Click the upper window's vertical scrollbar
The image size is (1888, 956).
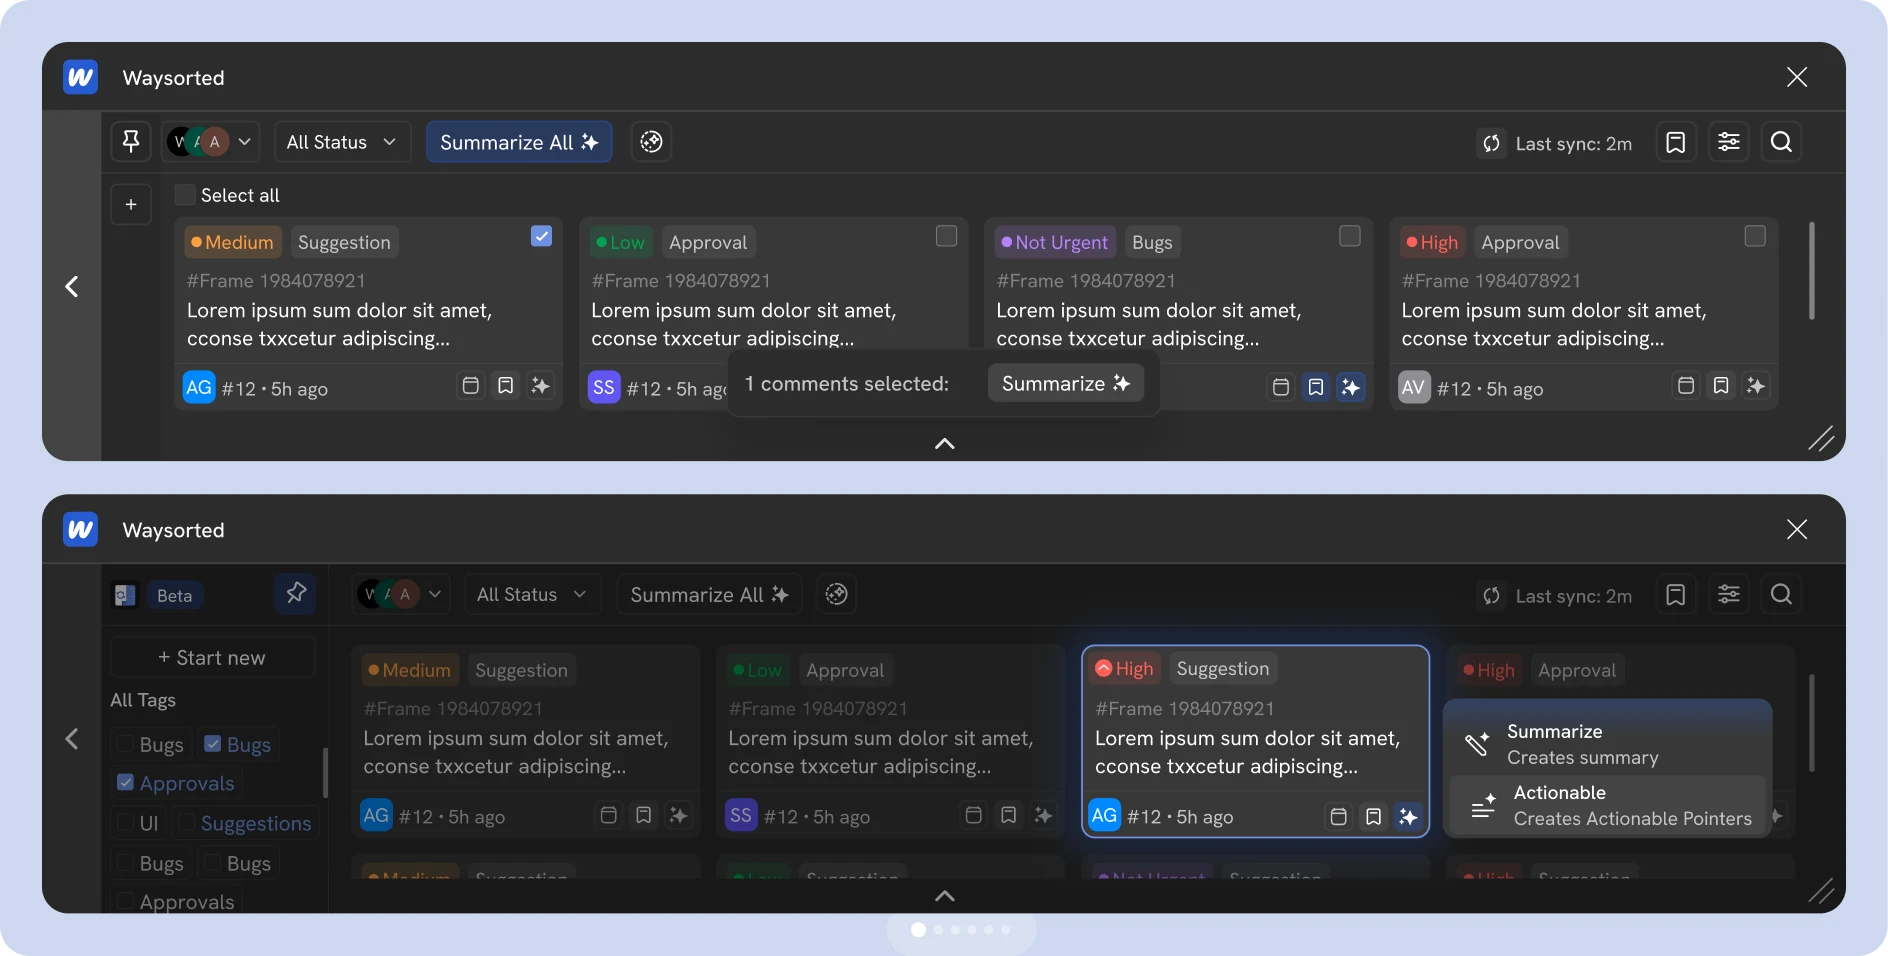click(x=1811, y=271)
